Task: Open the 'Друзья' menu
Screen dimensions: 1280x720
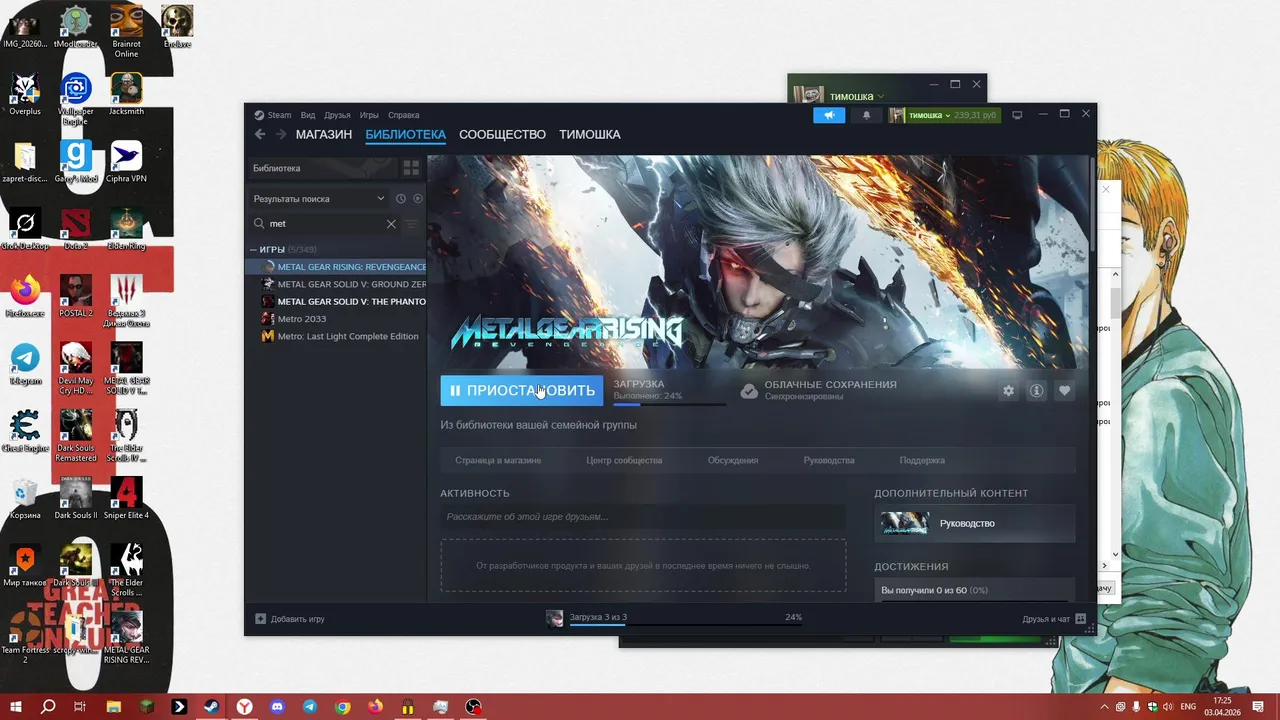Action: point(337,115)
